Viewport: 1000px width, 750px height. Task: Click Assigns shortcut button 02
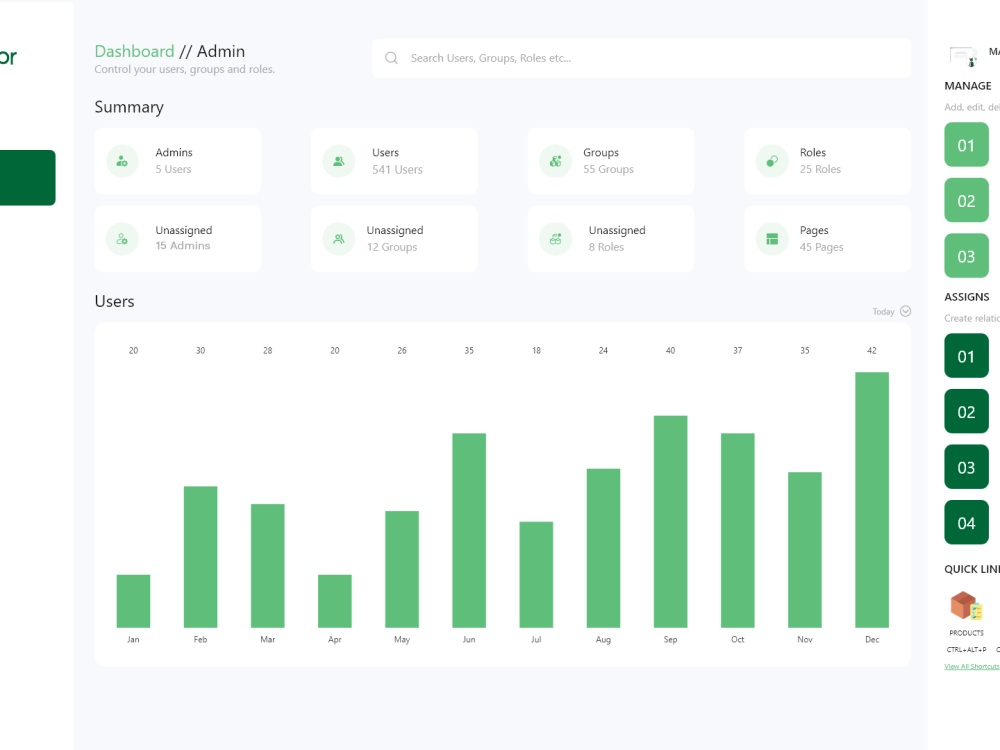(966, 411)
